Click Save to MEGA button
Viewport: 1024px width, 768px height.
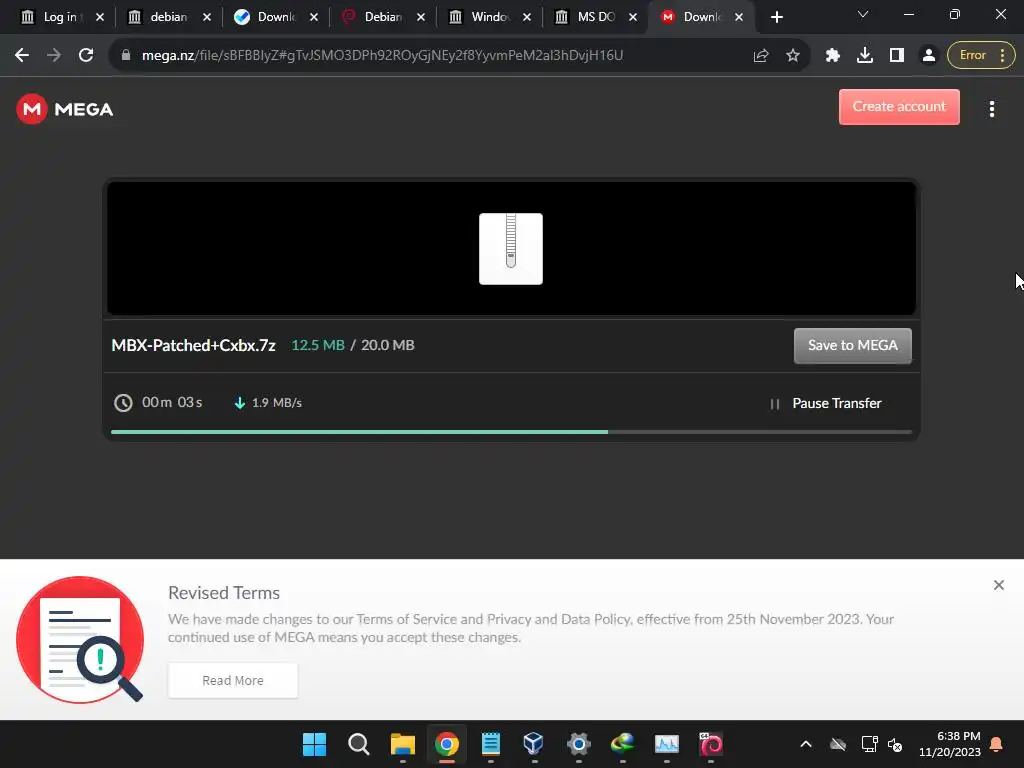(852, 345)
